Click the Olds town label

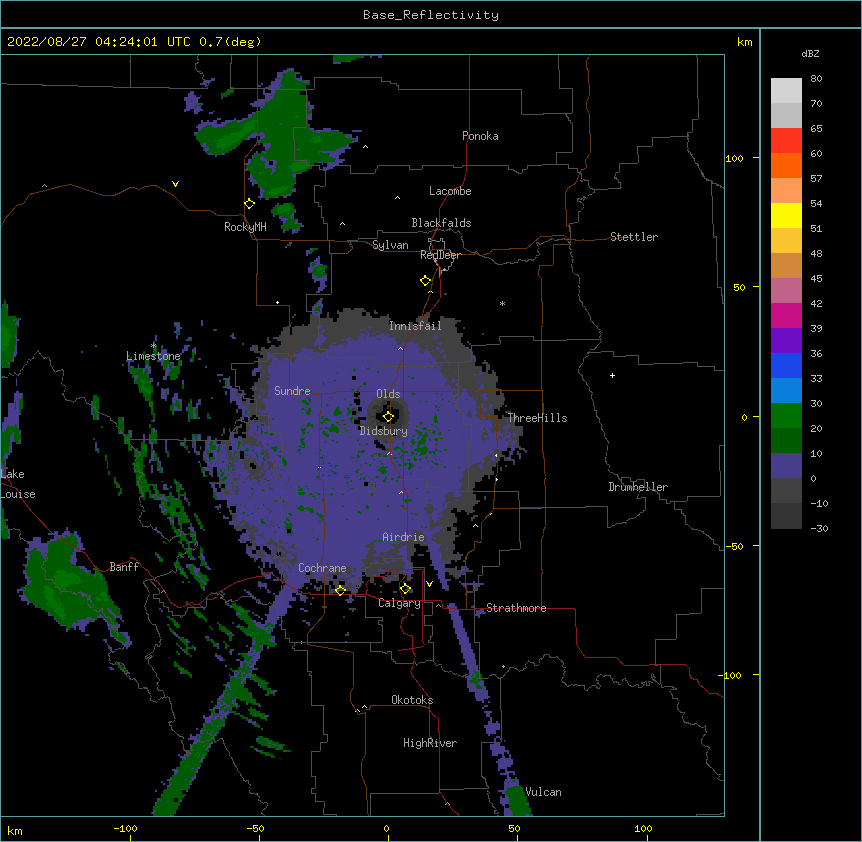(388, 394)
